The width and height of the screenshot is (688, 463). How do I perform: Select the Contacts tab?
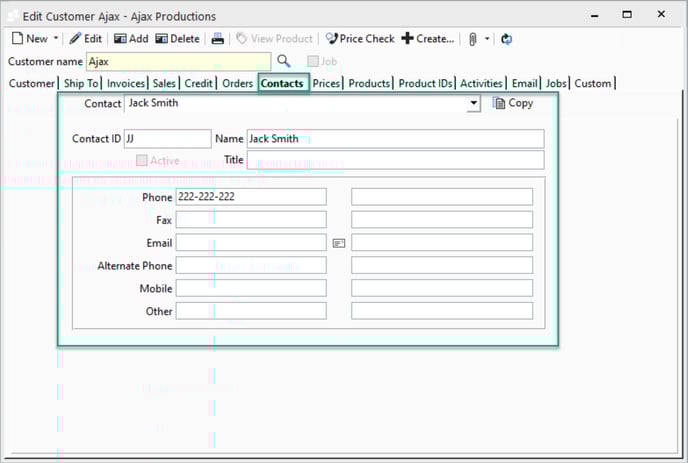(x=282, y=83)
